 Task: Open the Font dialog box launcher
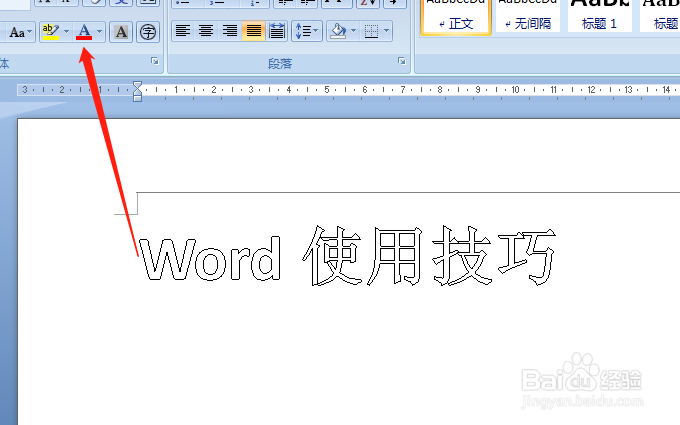pyautogui.click(x=155, y=61)
